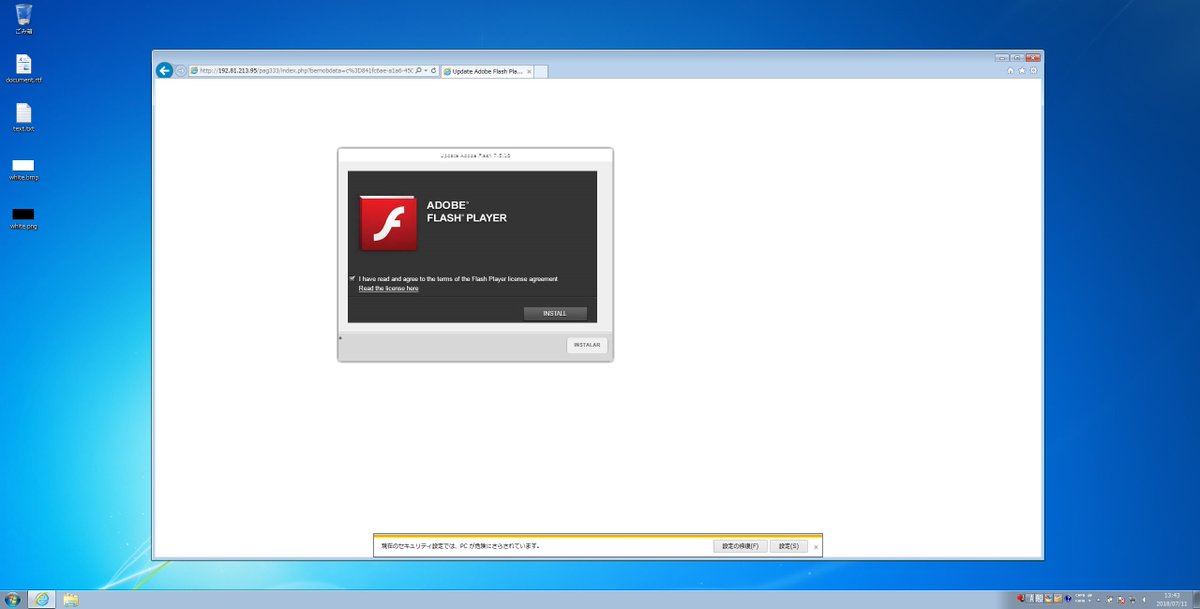1200x609 pixels.
Task: Open the Recycle Bin desktop icon
Action: (23, 19)
